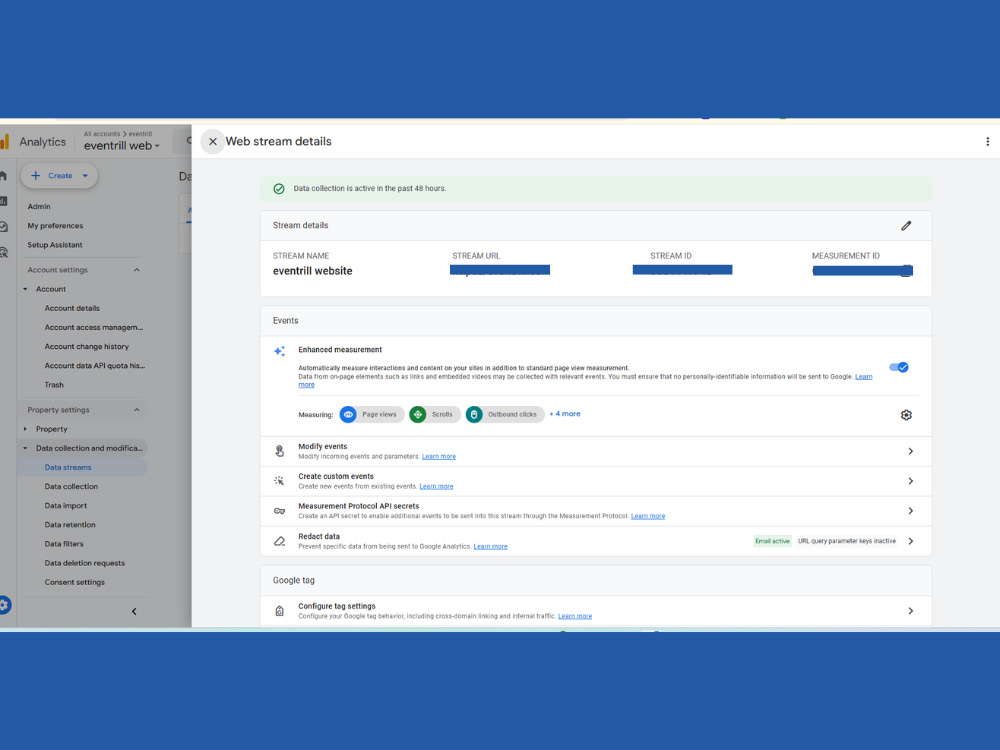Collapse the Account tree node

click(26, 289)
